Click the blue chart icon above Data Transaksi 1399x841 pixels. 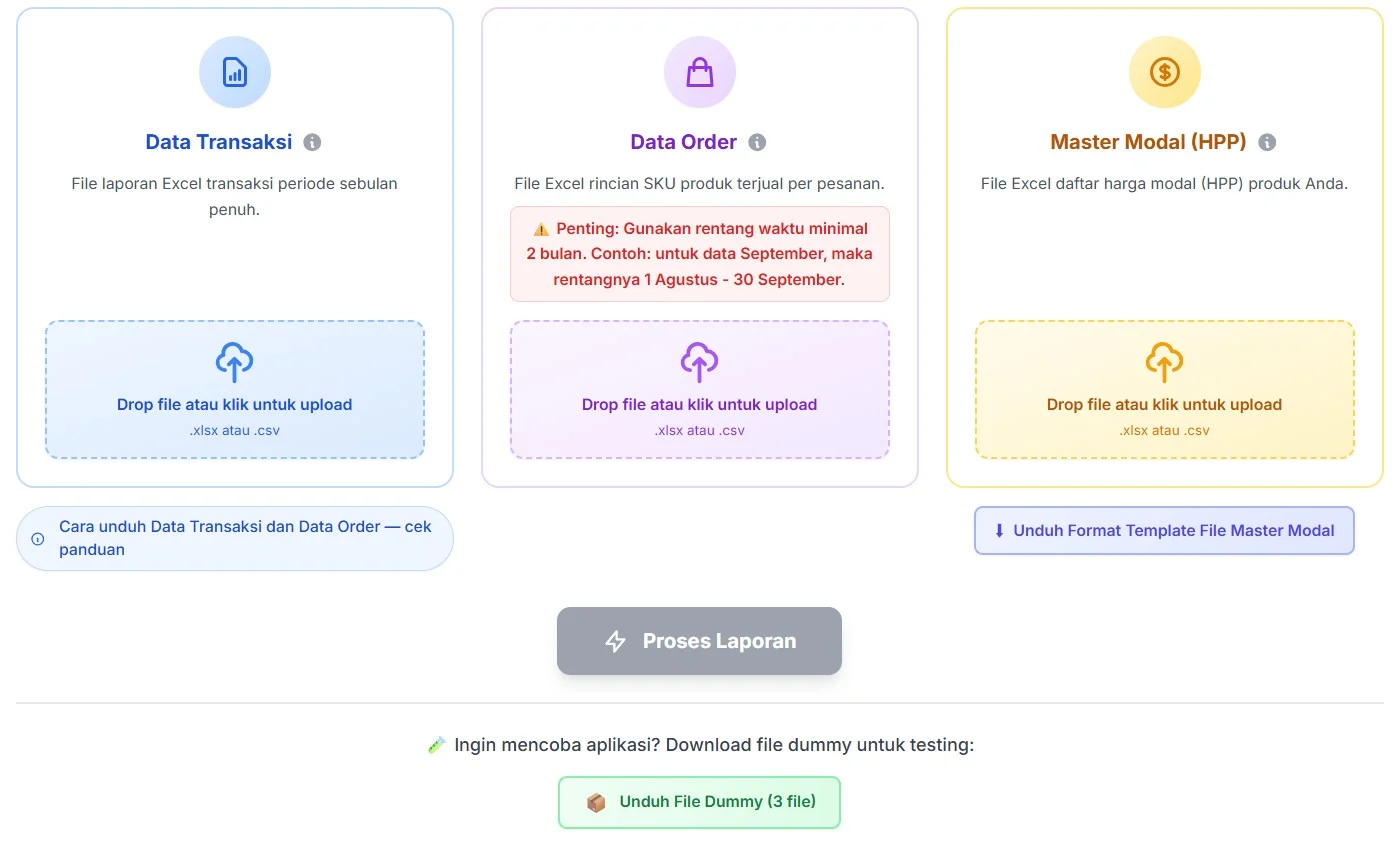click(x=235, y=72)
